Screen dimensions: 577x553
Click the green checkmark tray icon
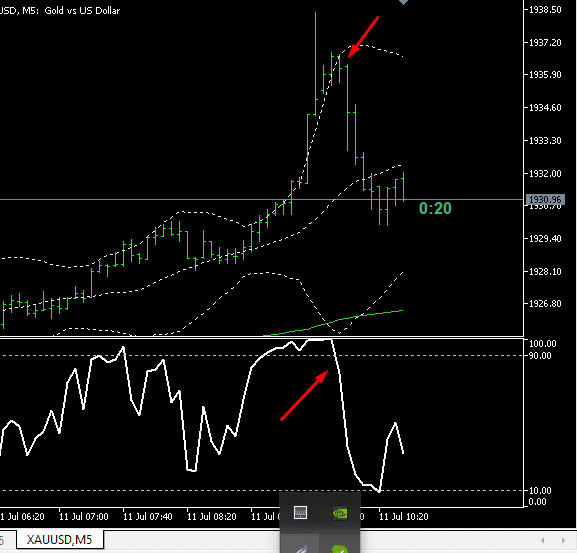click(340, 549)
